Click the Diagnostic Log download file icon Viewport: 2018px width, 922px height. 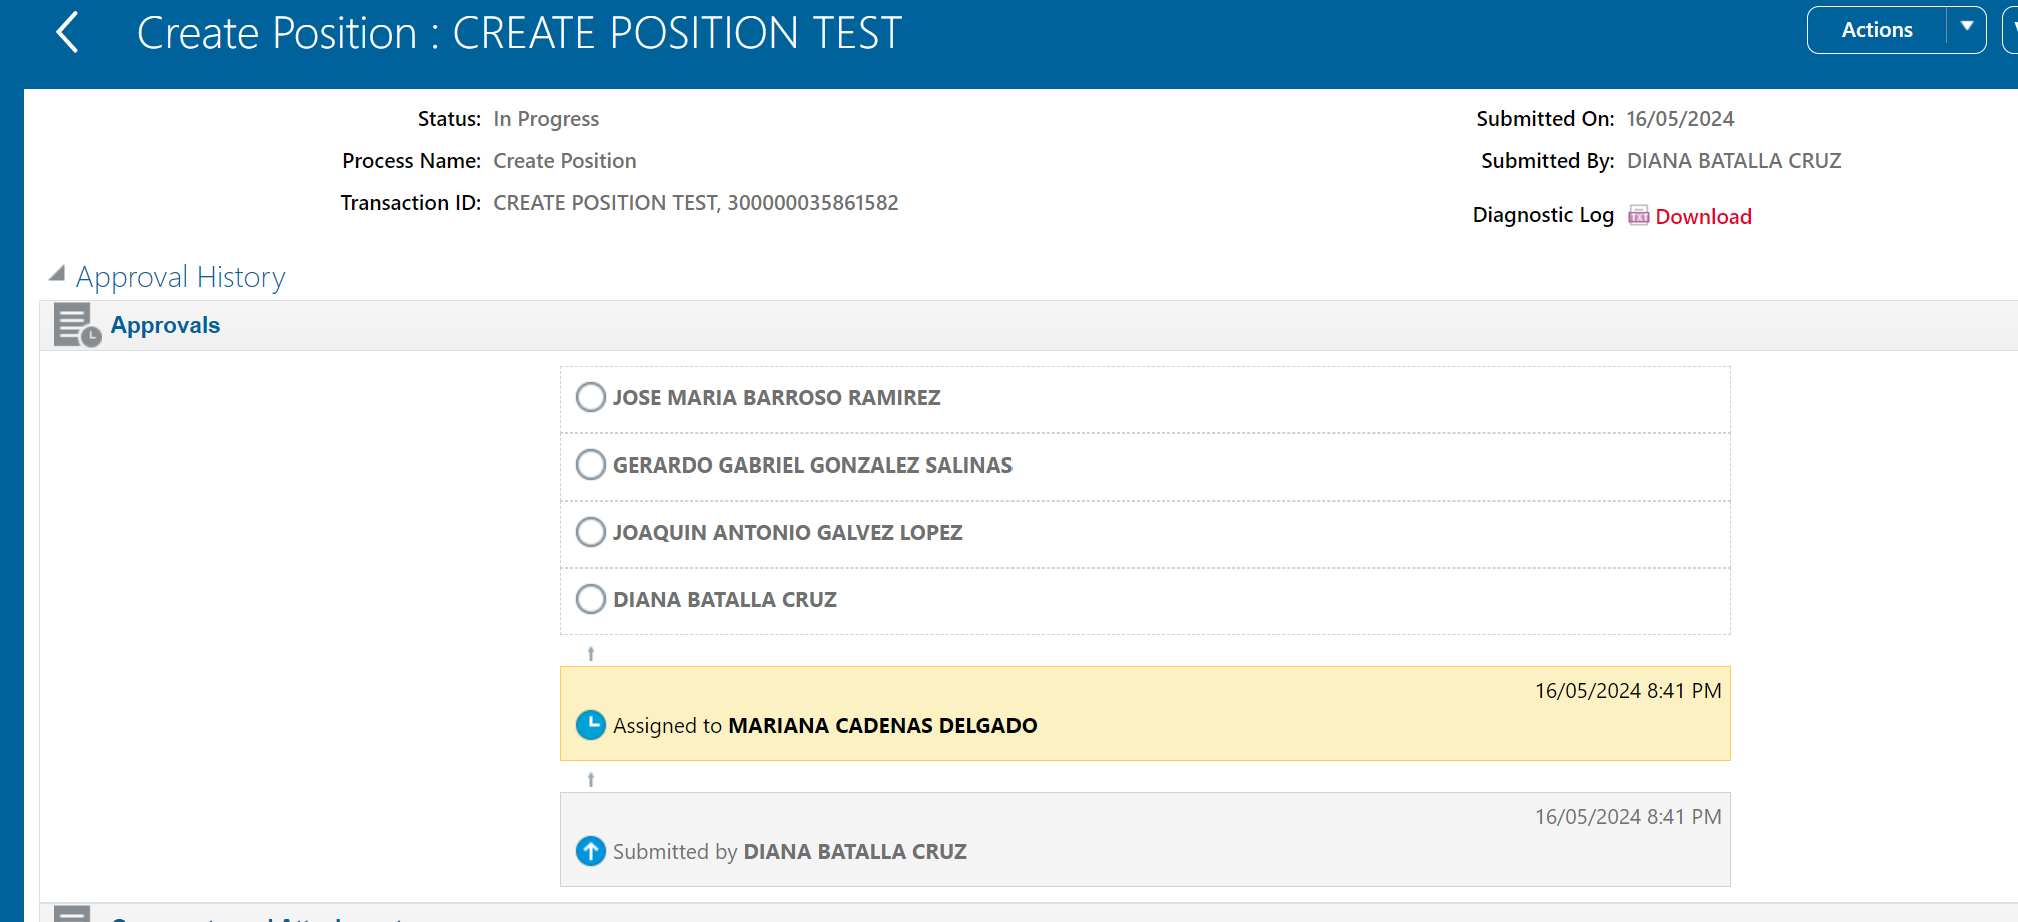(1638, 215)
